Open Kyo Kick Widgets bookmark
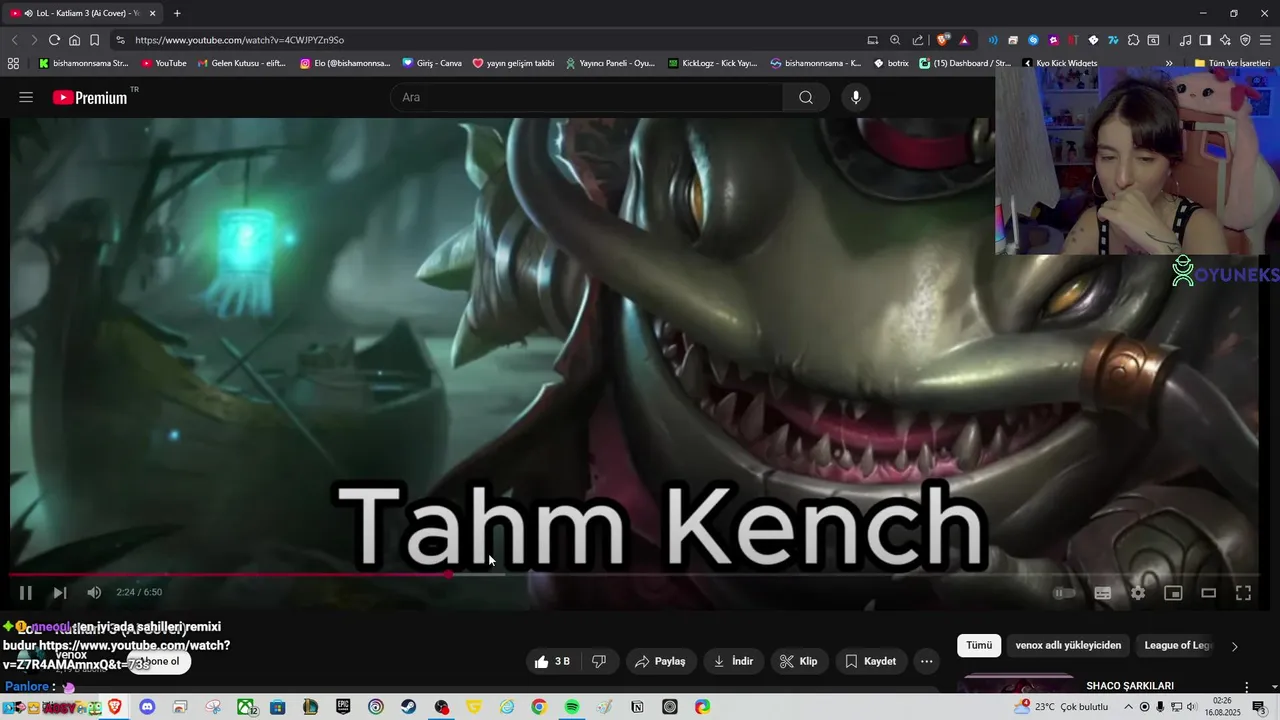1280x720 pixels. coord(1059,63)
